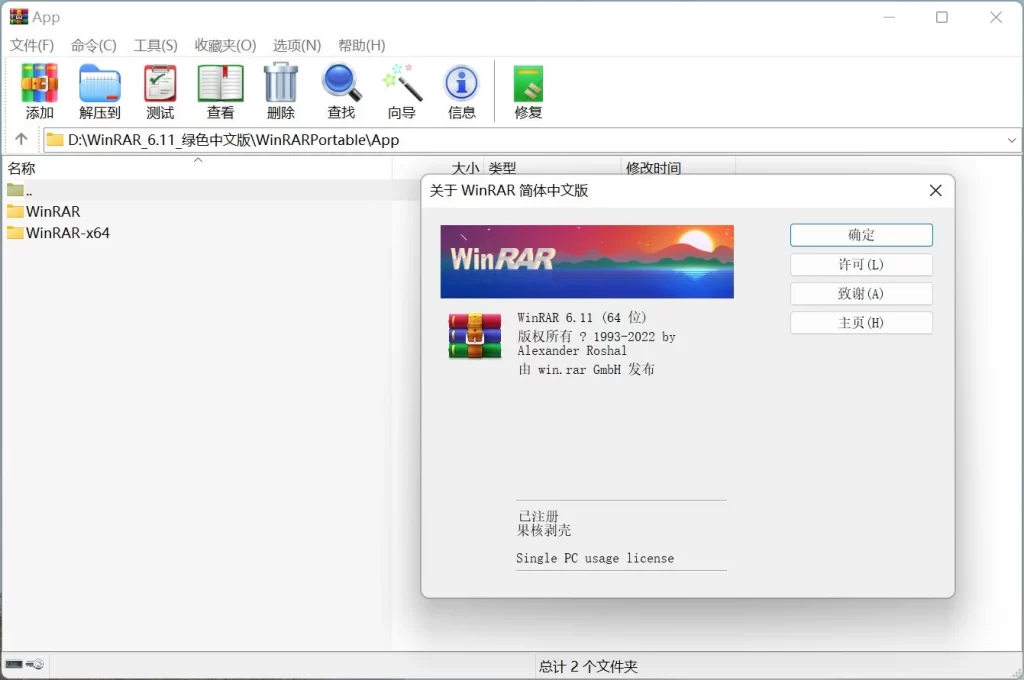Open the 命令(C) menu
Screen dimensions: 1024x680
click(93, 45)
